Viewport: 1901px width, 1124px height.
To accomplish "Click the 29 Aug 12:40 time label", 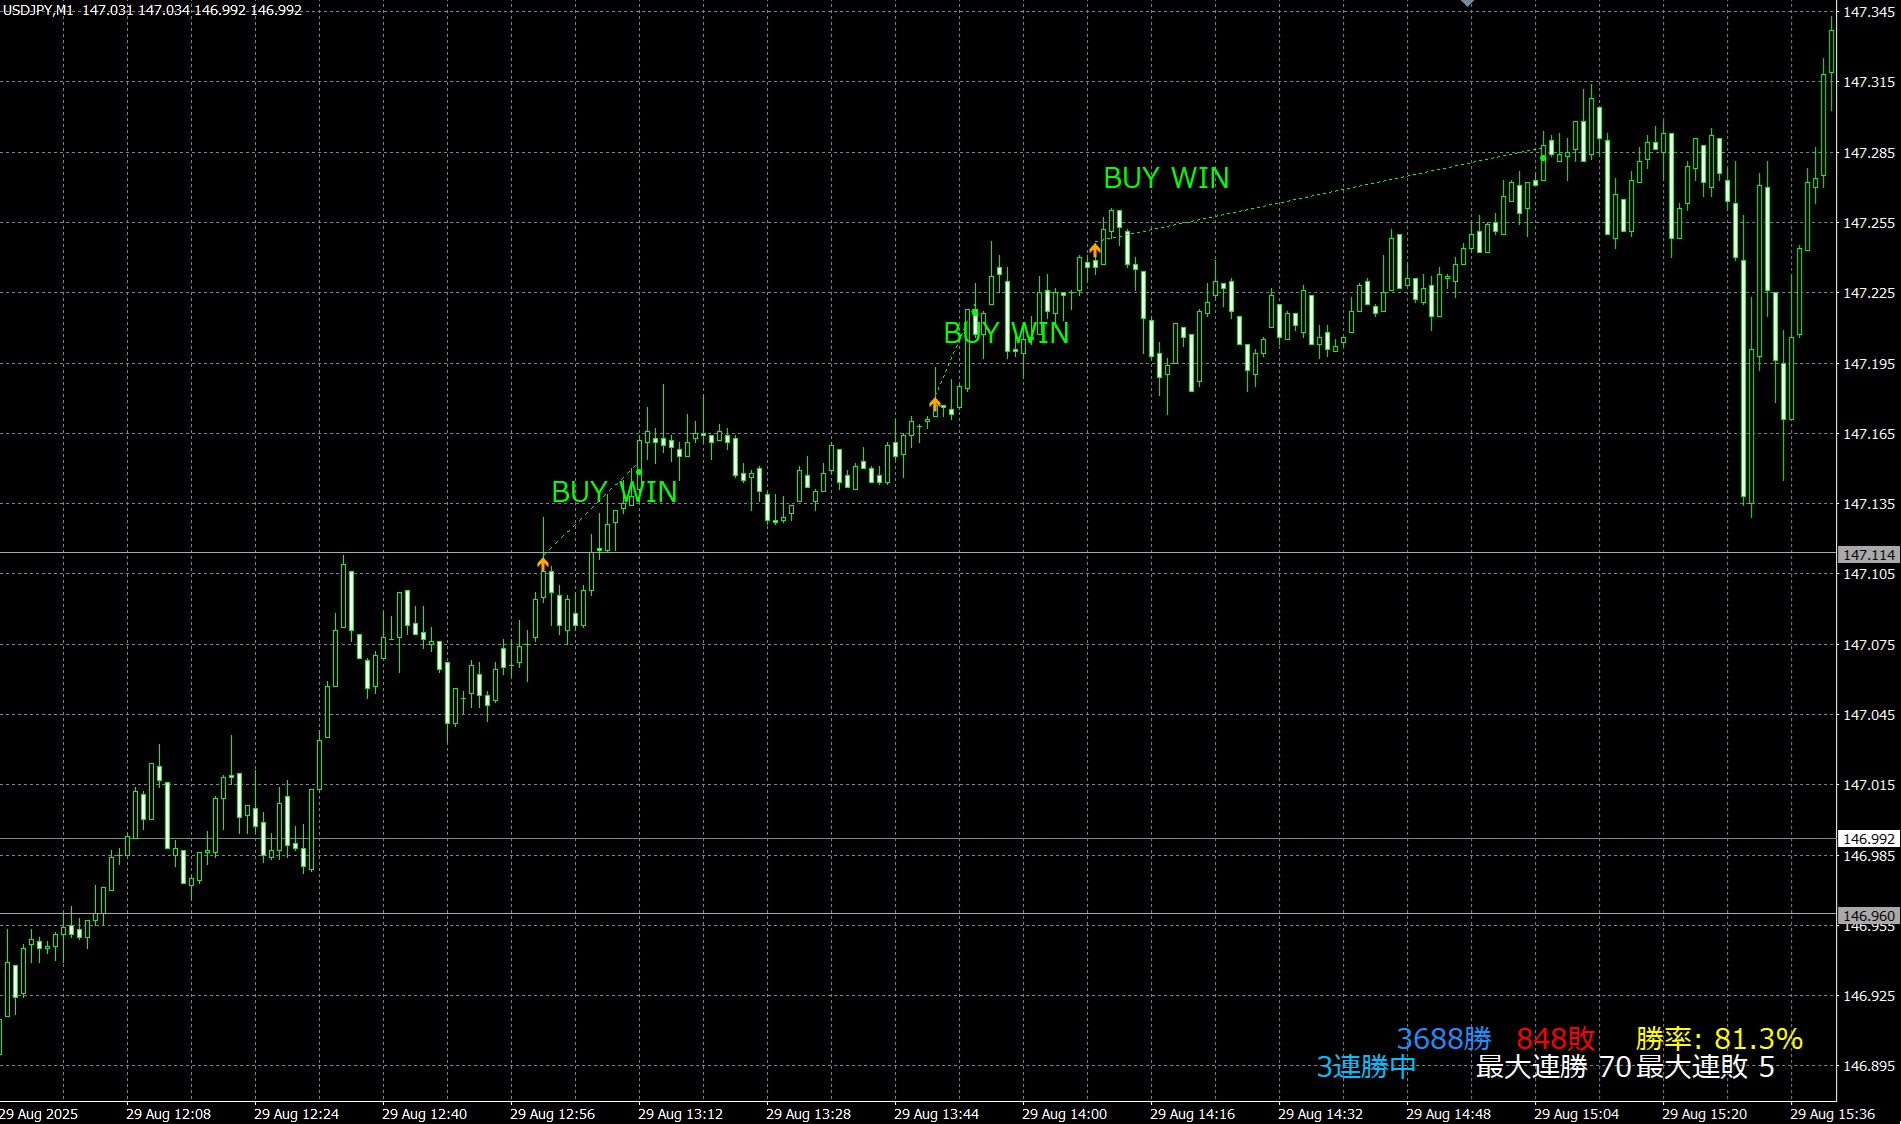I will pos(424,1114).
